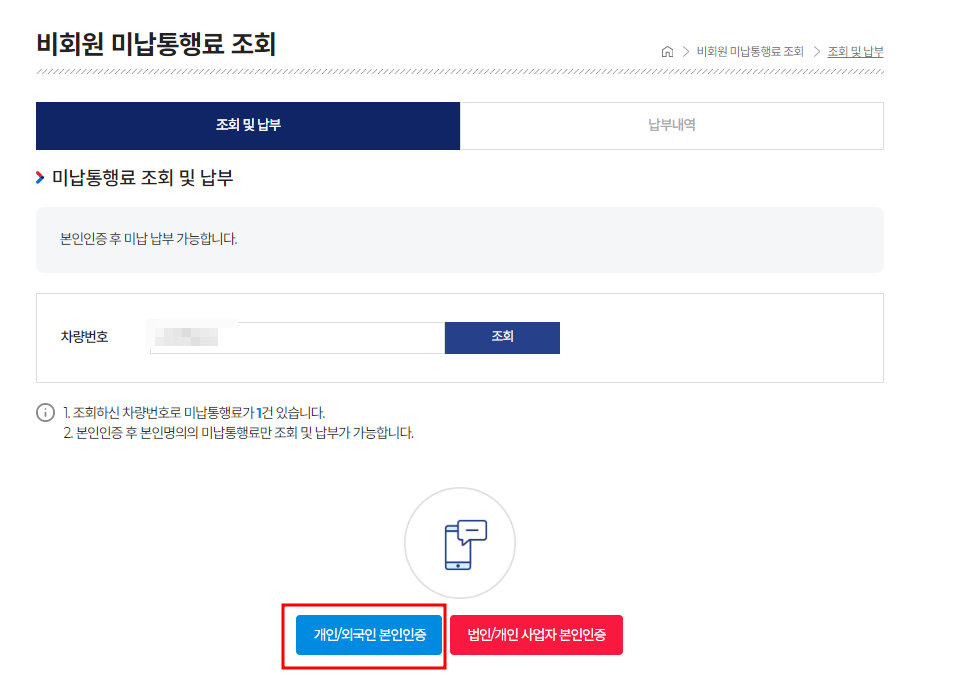
Task: Click the underlined 조회 및 납부 breadcrumb link
Action: point(855,51)
